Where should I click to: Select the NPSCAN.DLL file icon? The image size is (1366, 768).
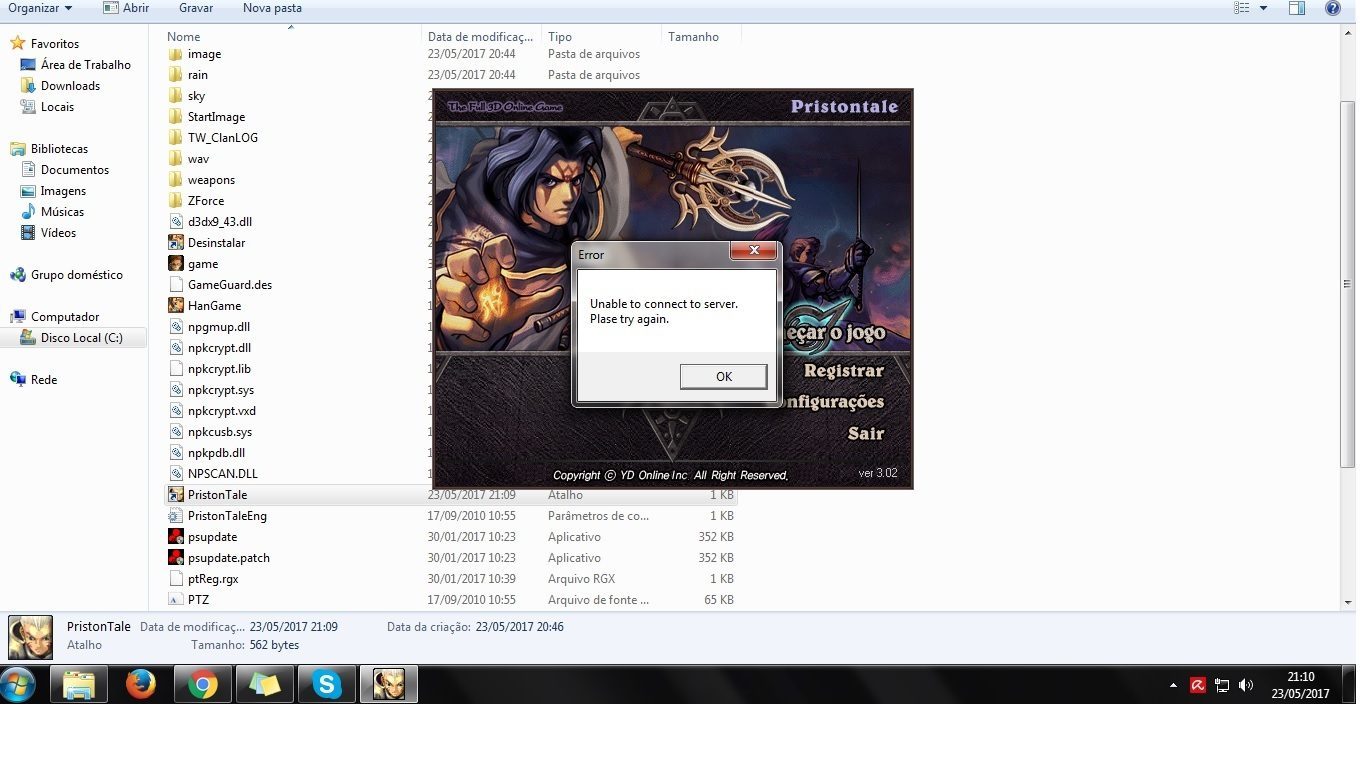[176, 474]
